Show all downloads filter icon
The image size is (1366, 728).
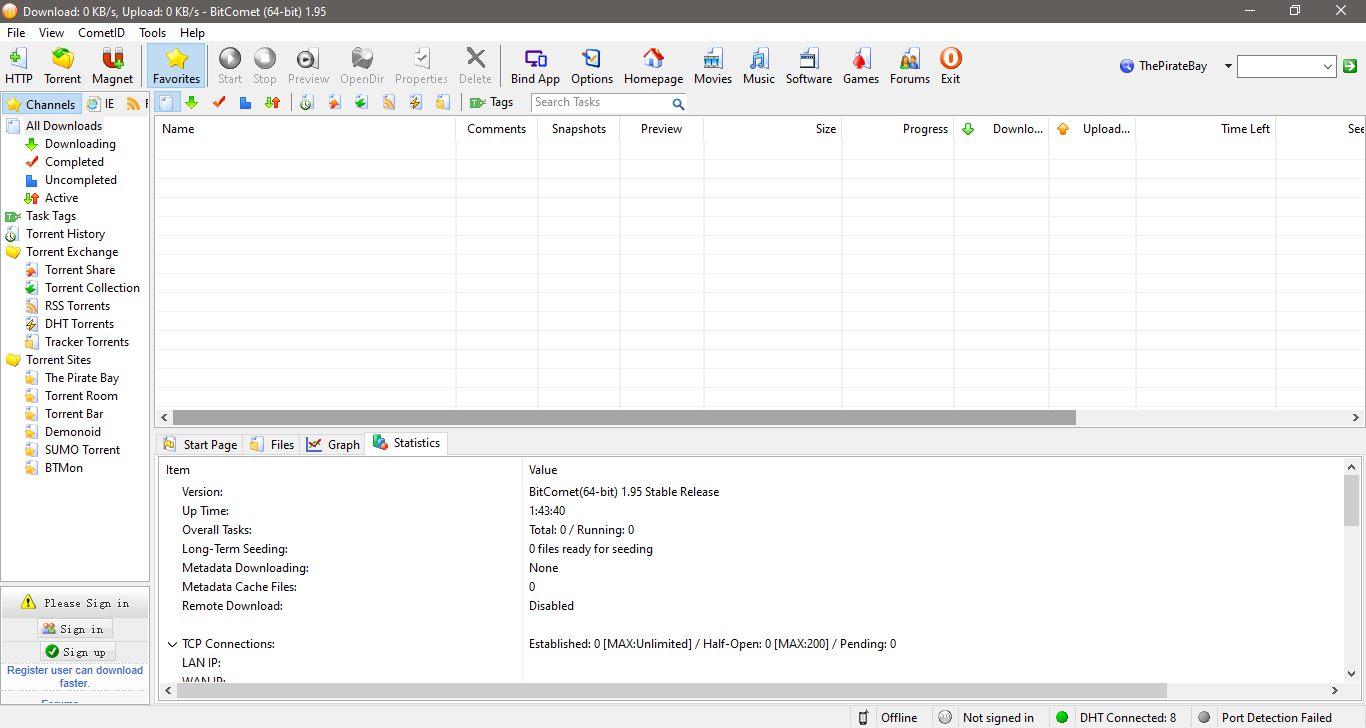coord(166,102)
